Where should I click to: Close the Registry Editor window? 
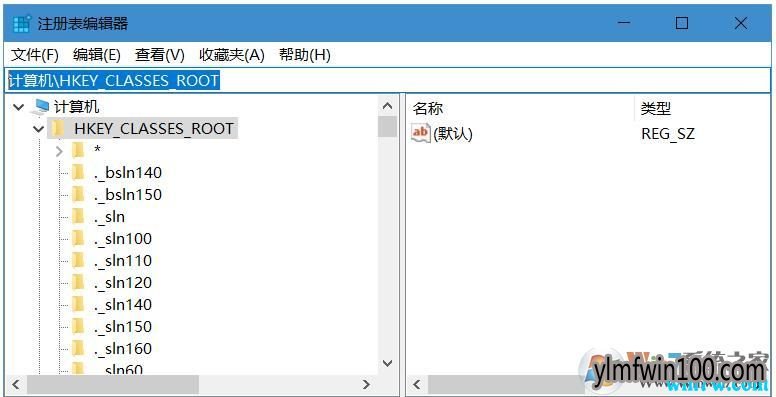(740, 23)
